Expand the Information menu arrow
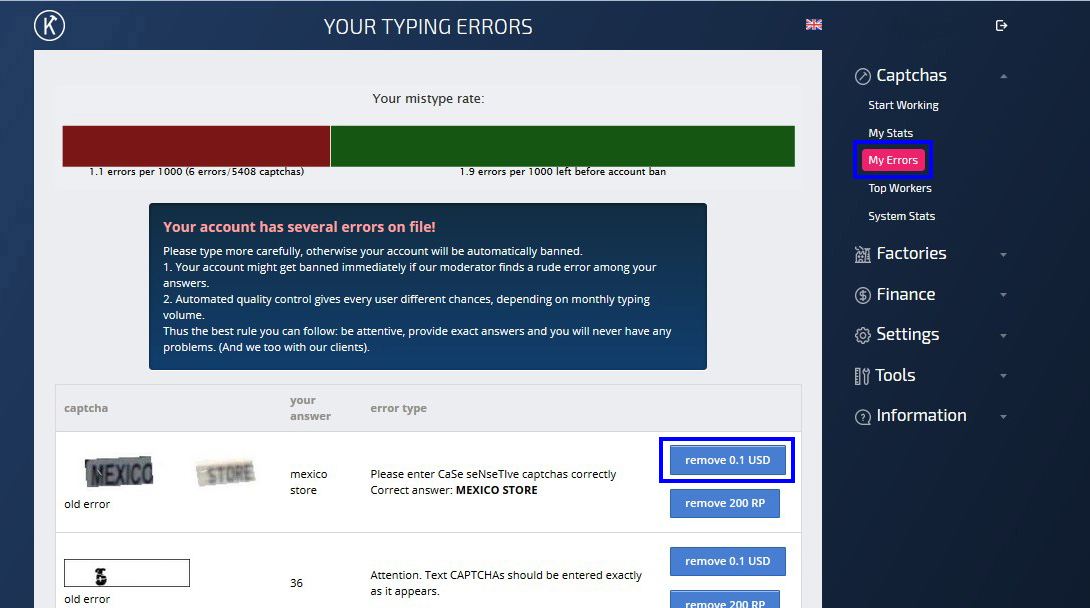Image resolution: width=1090 pixels, height=608 pixels. pyautogui.click(x=1003, y=416)
